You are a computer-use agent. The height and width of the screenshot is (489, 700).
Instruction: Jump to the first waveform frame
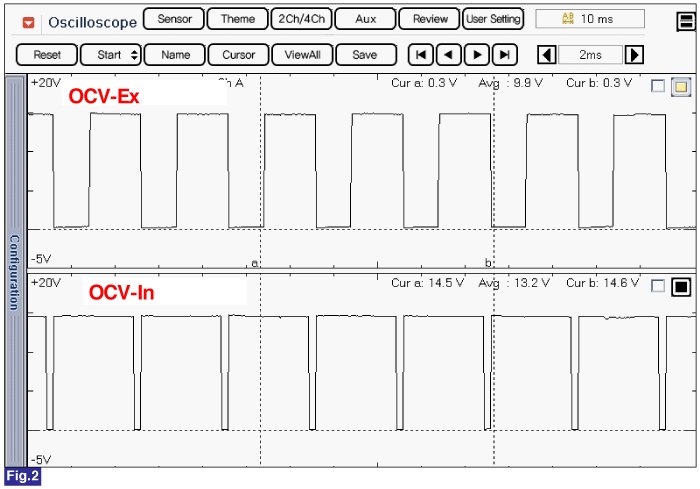[422, 55]
